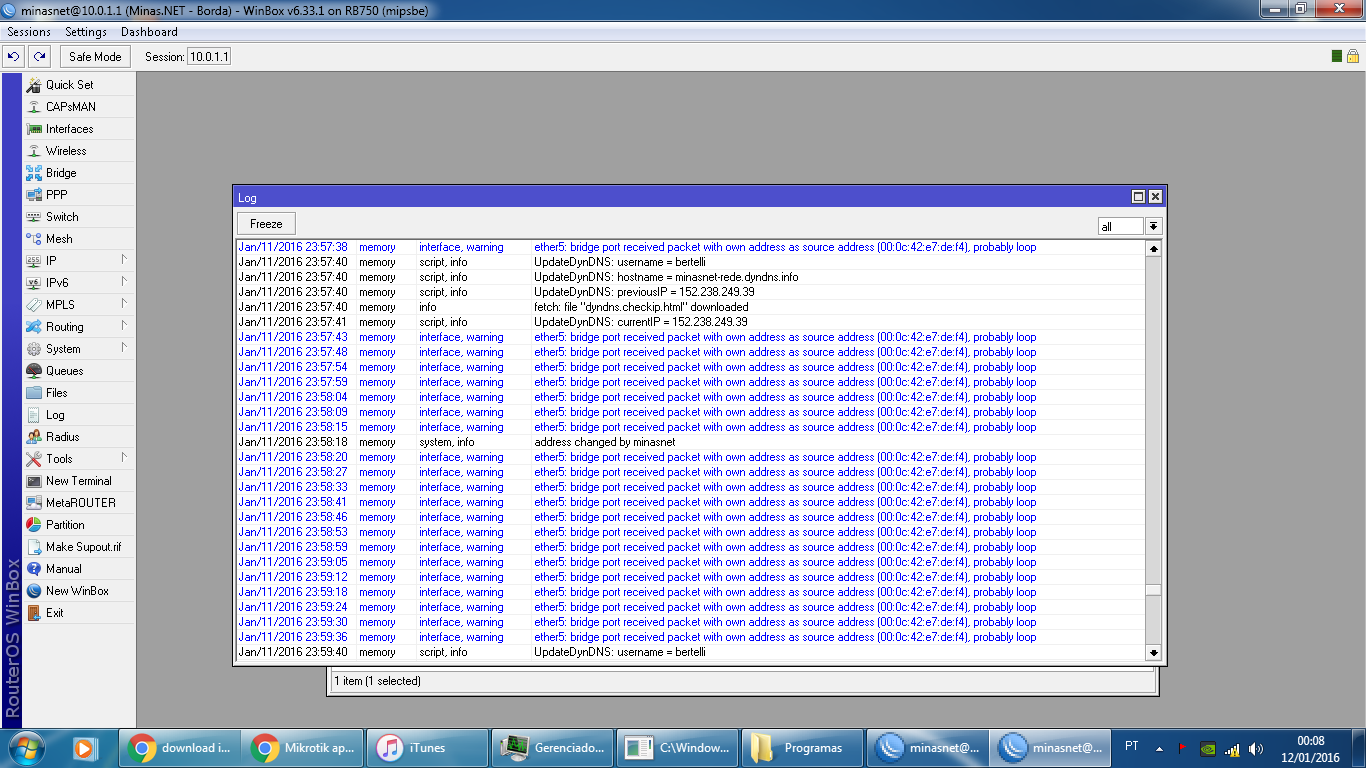Click the Log scrollbar up arrow

tap(1154, 248)
